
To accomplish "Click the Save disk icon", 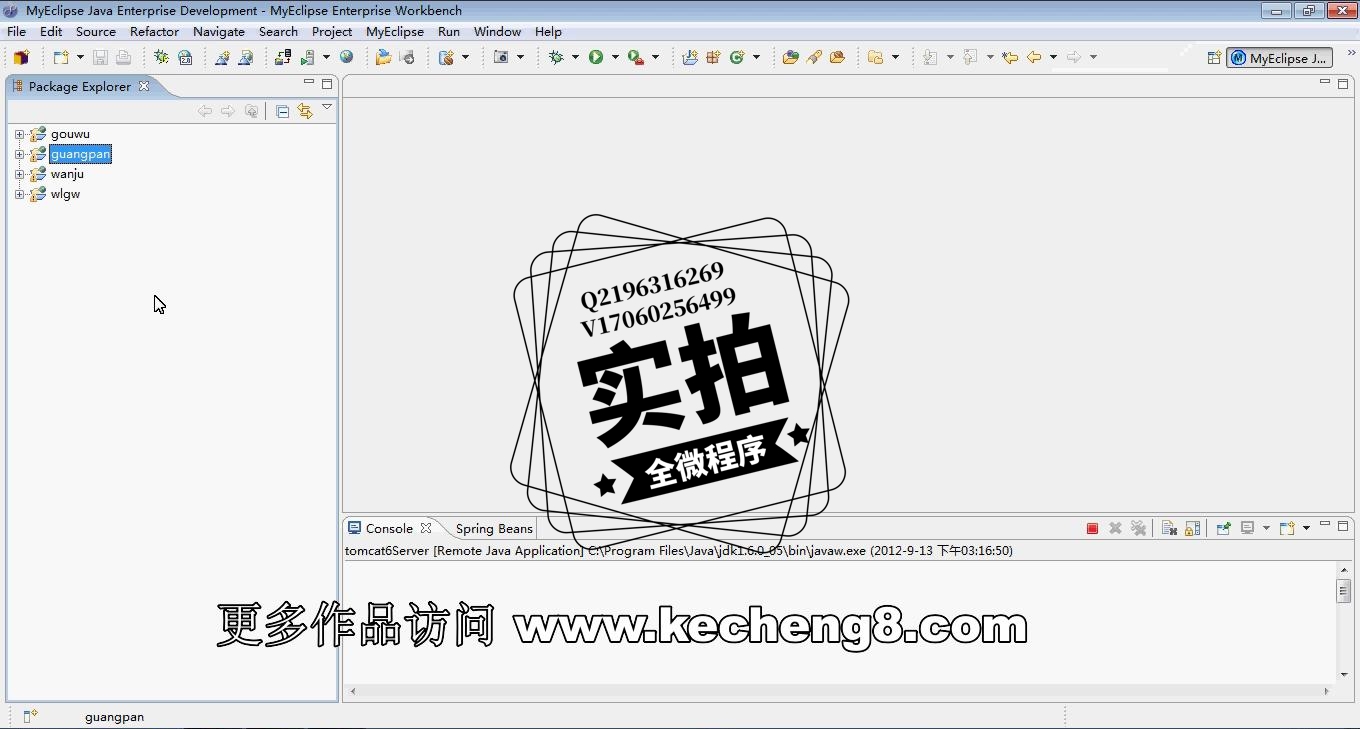I will [100, 57].
